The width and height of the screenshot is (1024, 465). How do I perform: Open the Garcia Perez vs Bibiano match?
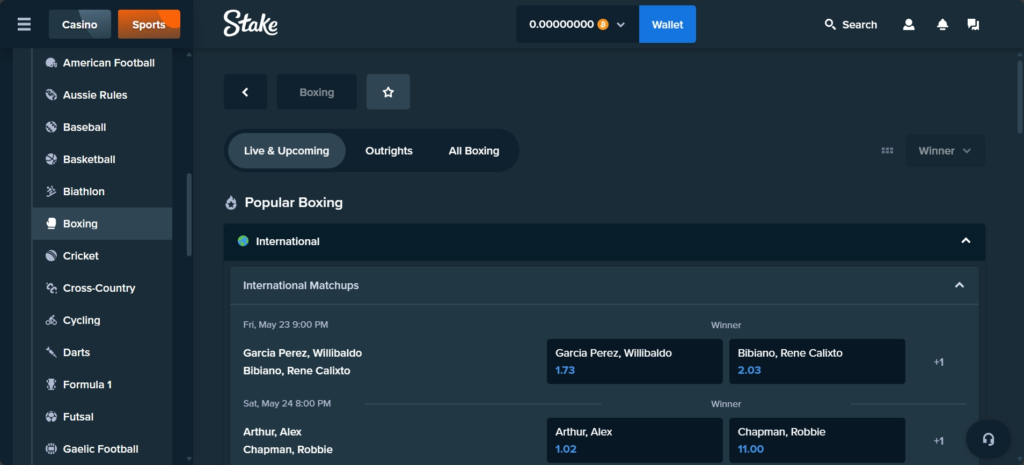tap(302, 362)
